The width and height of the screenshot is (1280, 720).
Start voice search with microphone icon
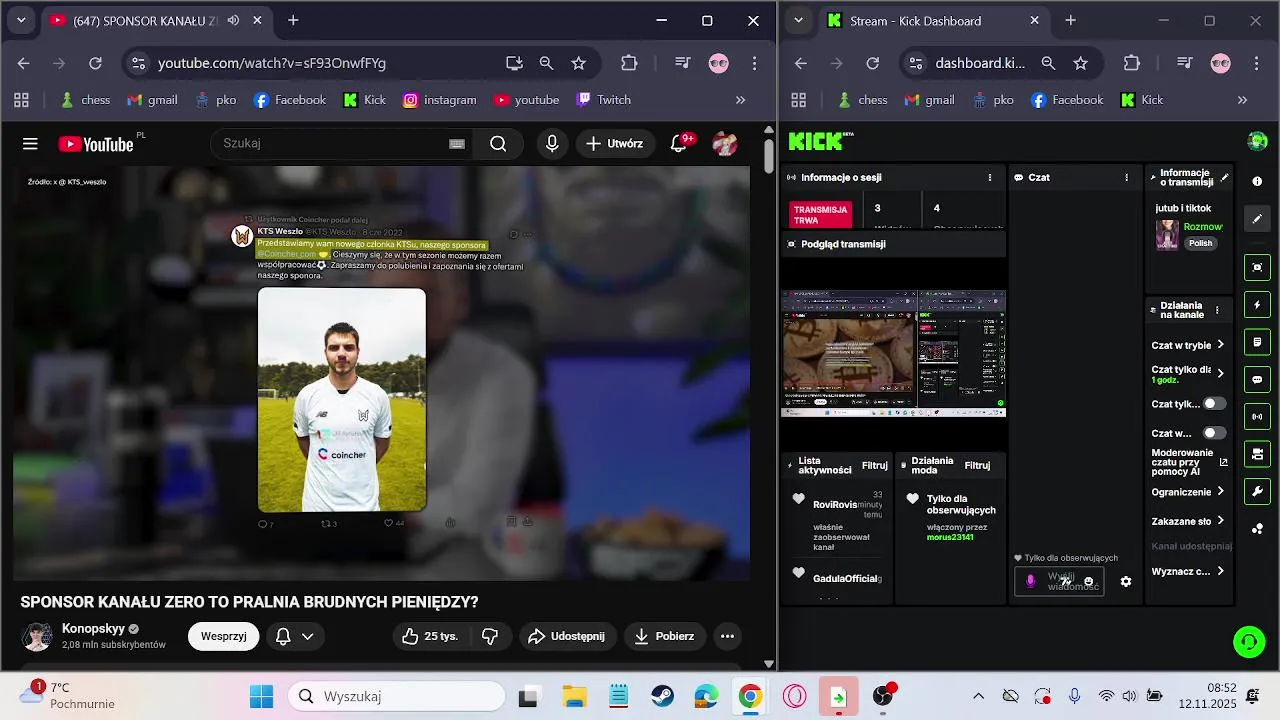point(552,144)
